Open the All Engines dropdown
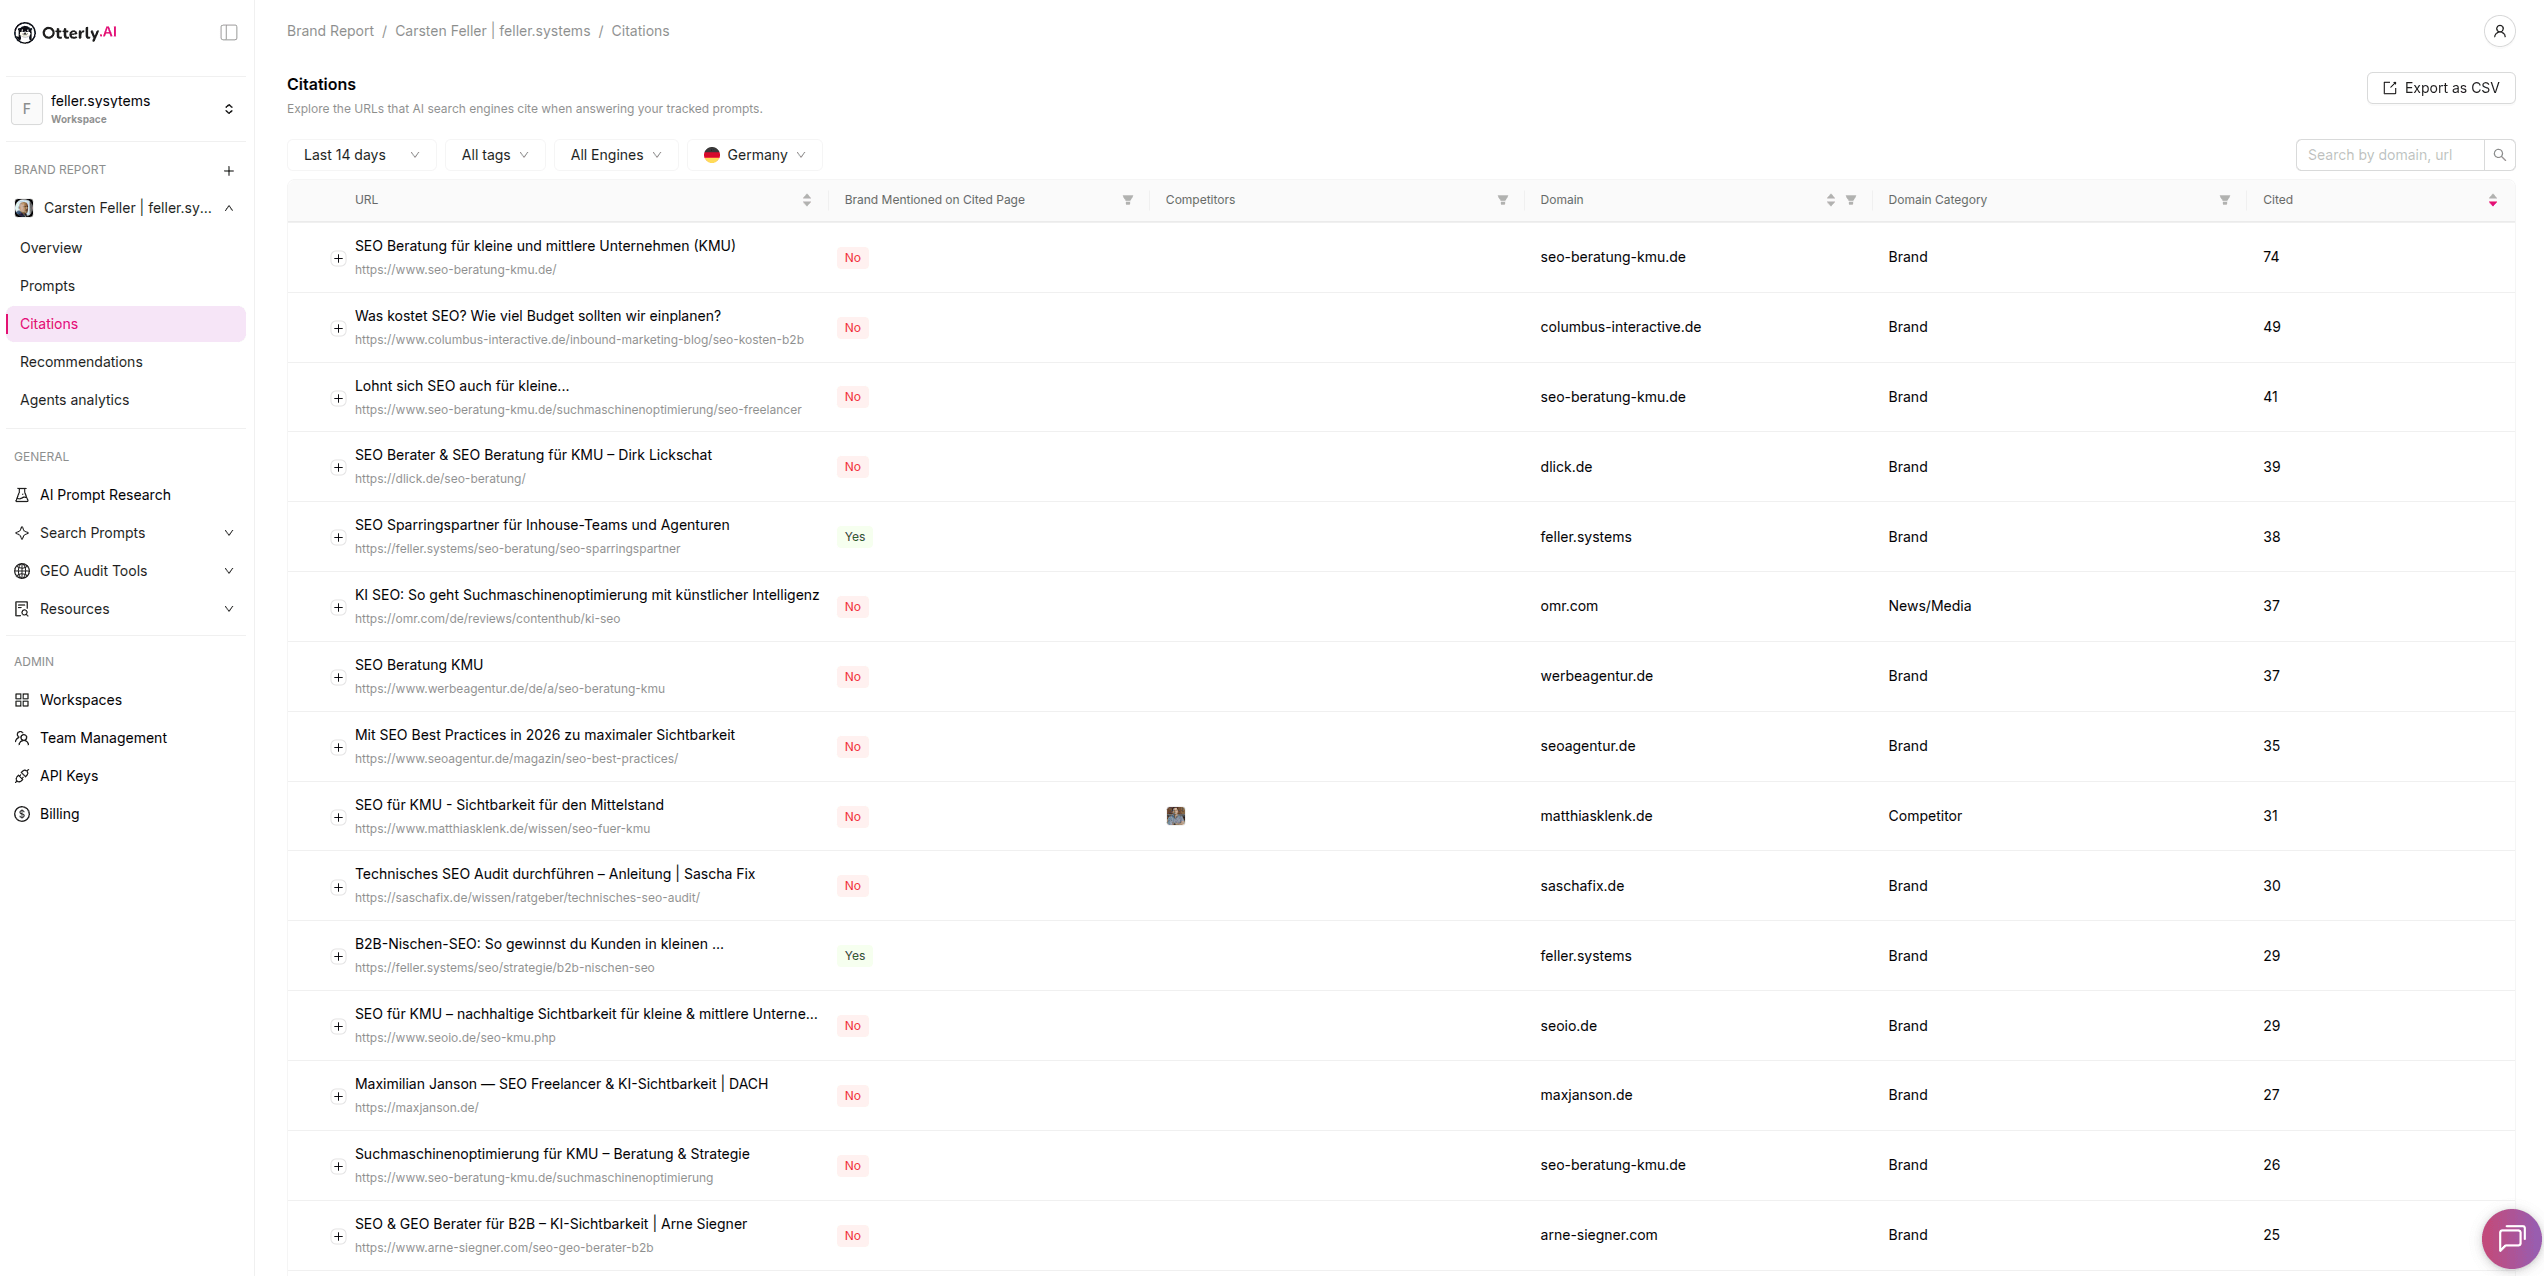Screen dimensions: 2544x1276 pyautogui.click(x=616, y=155)
